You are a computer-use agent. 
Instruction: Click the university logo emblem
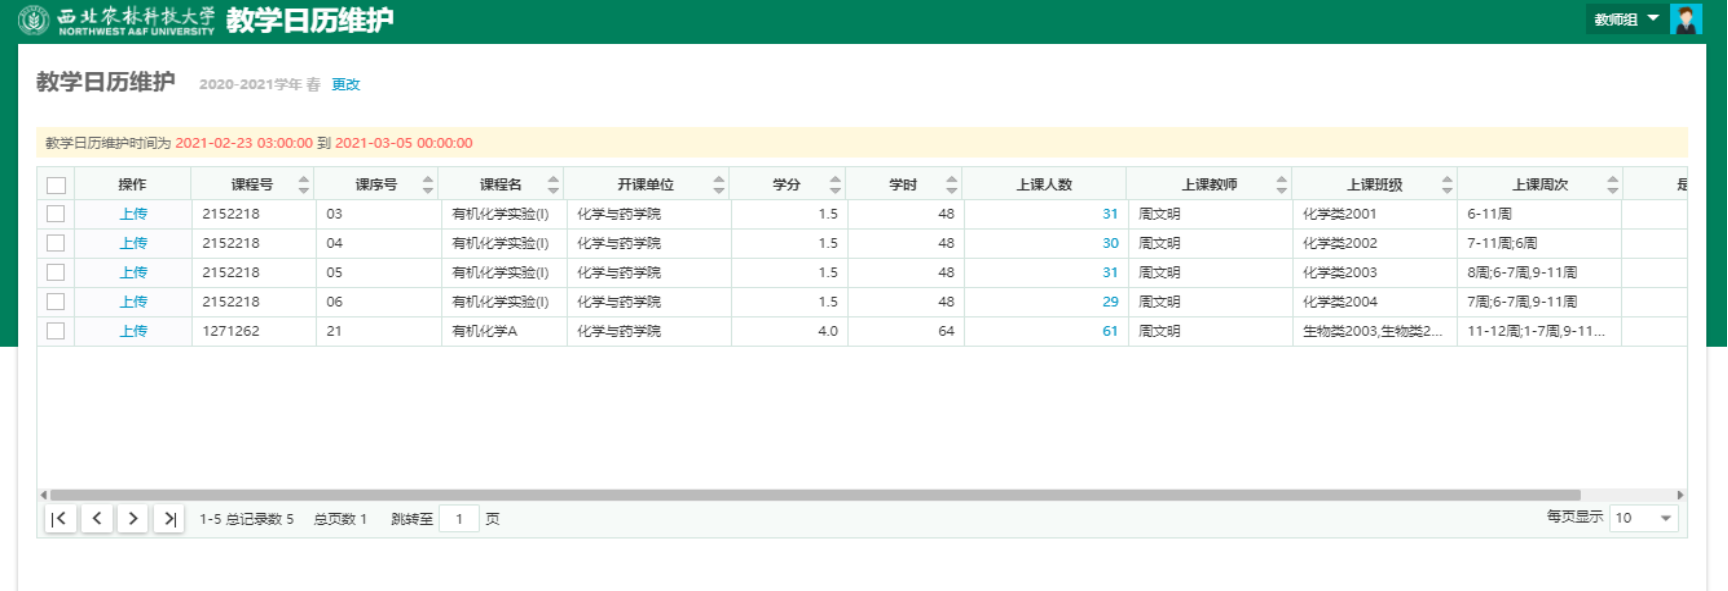tap(34, 20)
